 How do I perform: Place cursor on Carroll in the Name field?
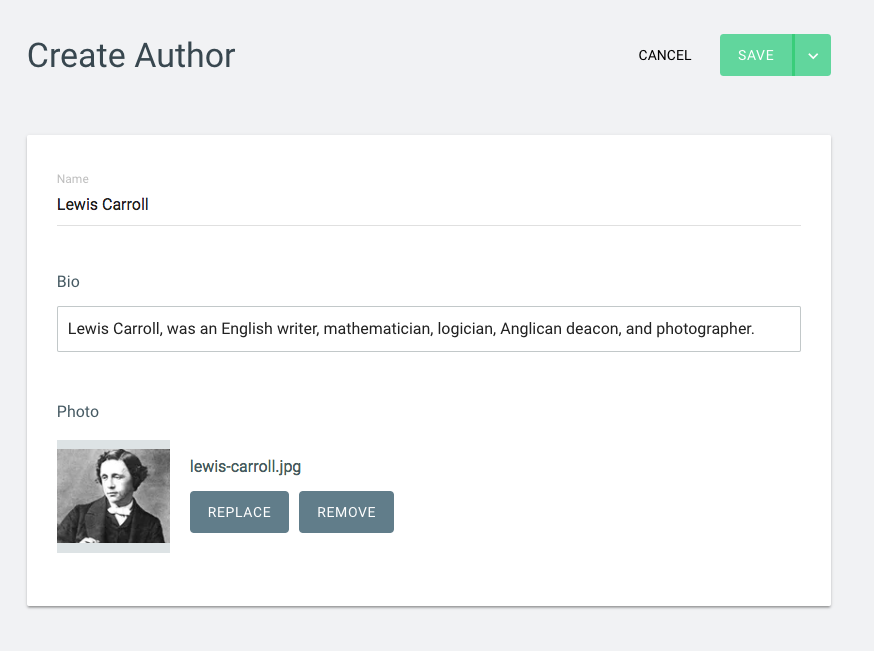pos(125,205)
